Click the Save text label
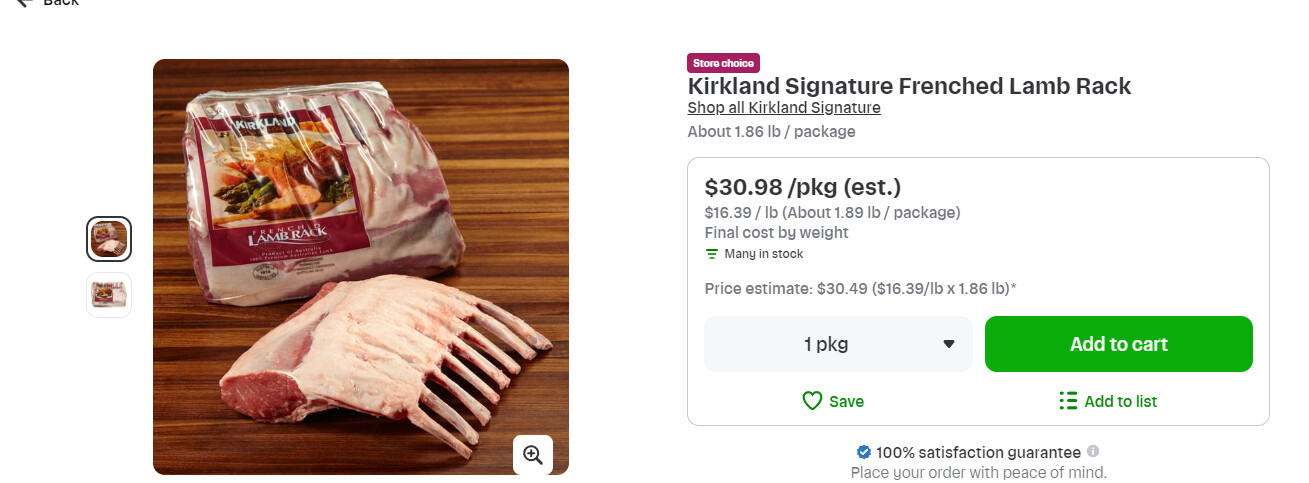 (846, 402)
